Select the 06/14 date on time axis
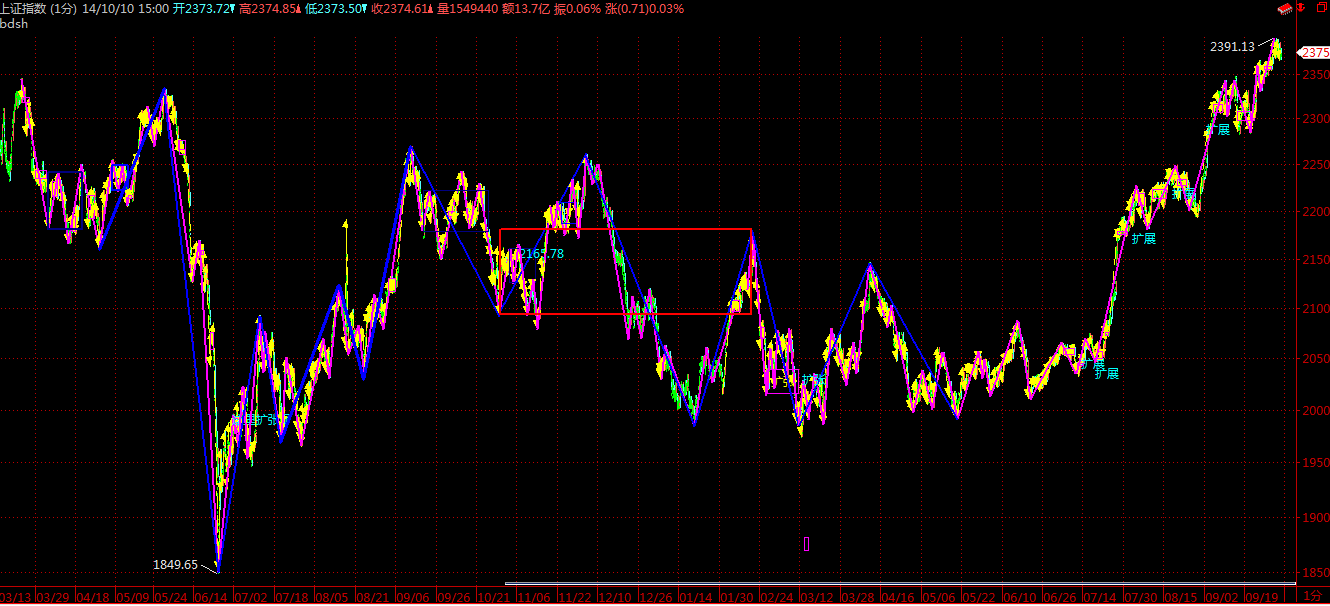 [211, 597]
